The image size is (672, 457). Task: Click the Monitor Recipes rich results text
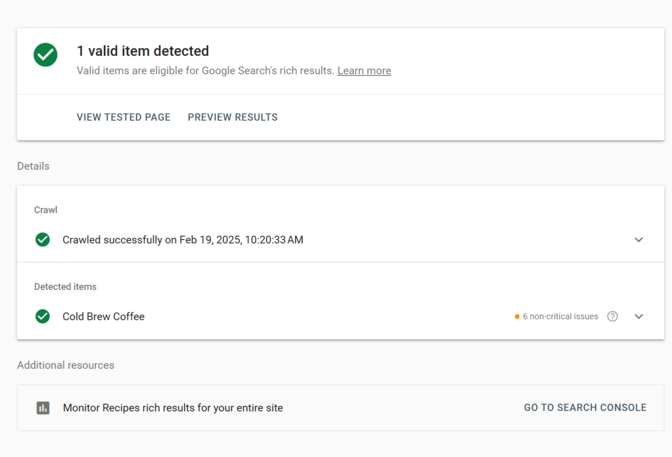point(173,408)
